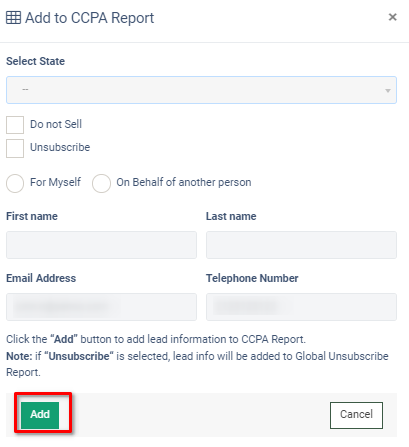The width and height of the screenshot is (409, 447).
Task: Click into the First name field
Action: (101, 245)
